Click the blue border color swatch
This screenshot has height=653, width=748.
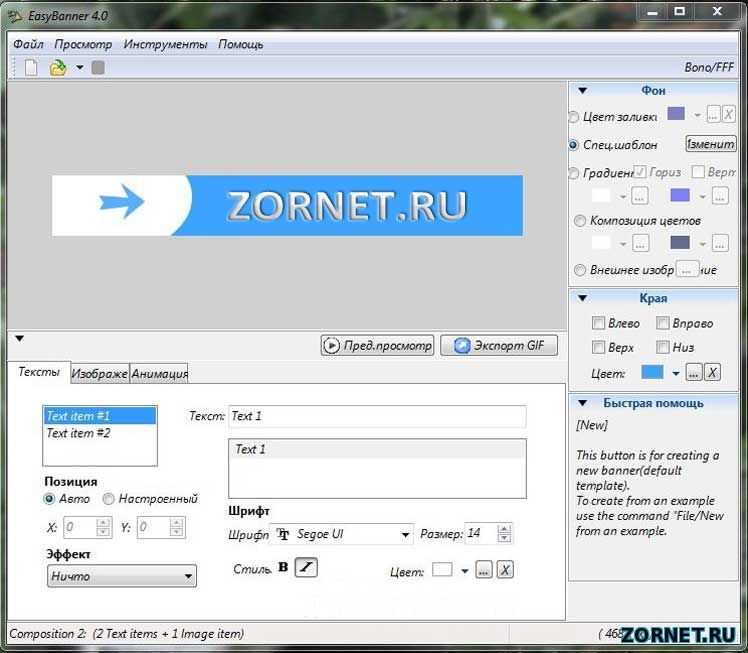pyautogui.click(x=652, y=372)
